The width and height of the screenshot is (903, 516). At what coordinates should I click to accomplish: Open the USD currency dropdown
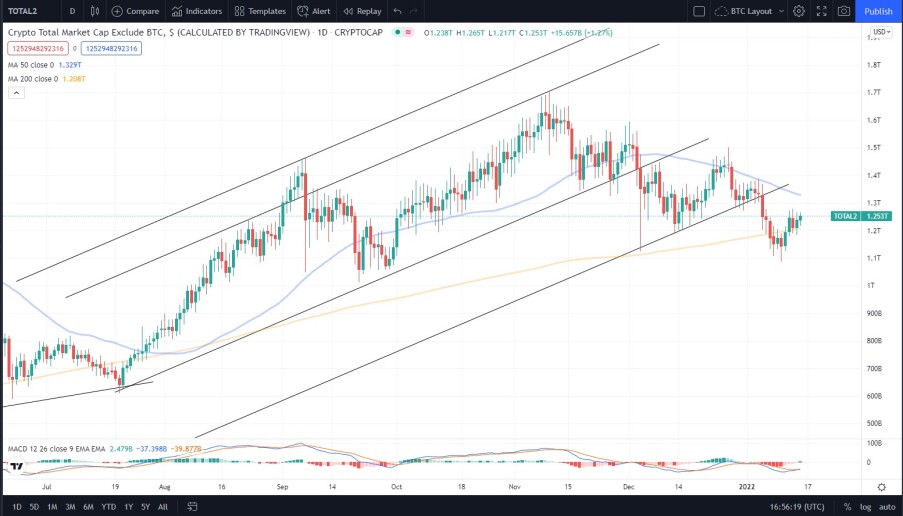pyautogui.click(x=881, y=32)
